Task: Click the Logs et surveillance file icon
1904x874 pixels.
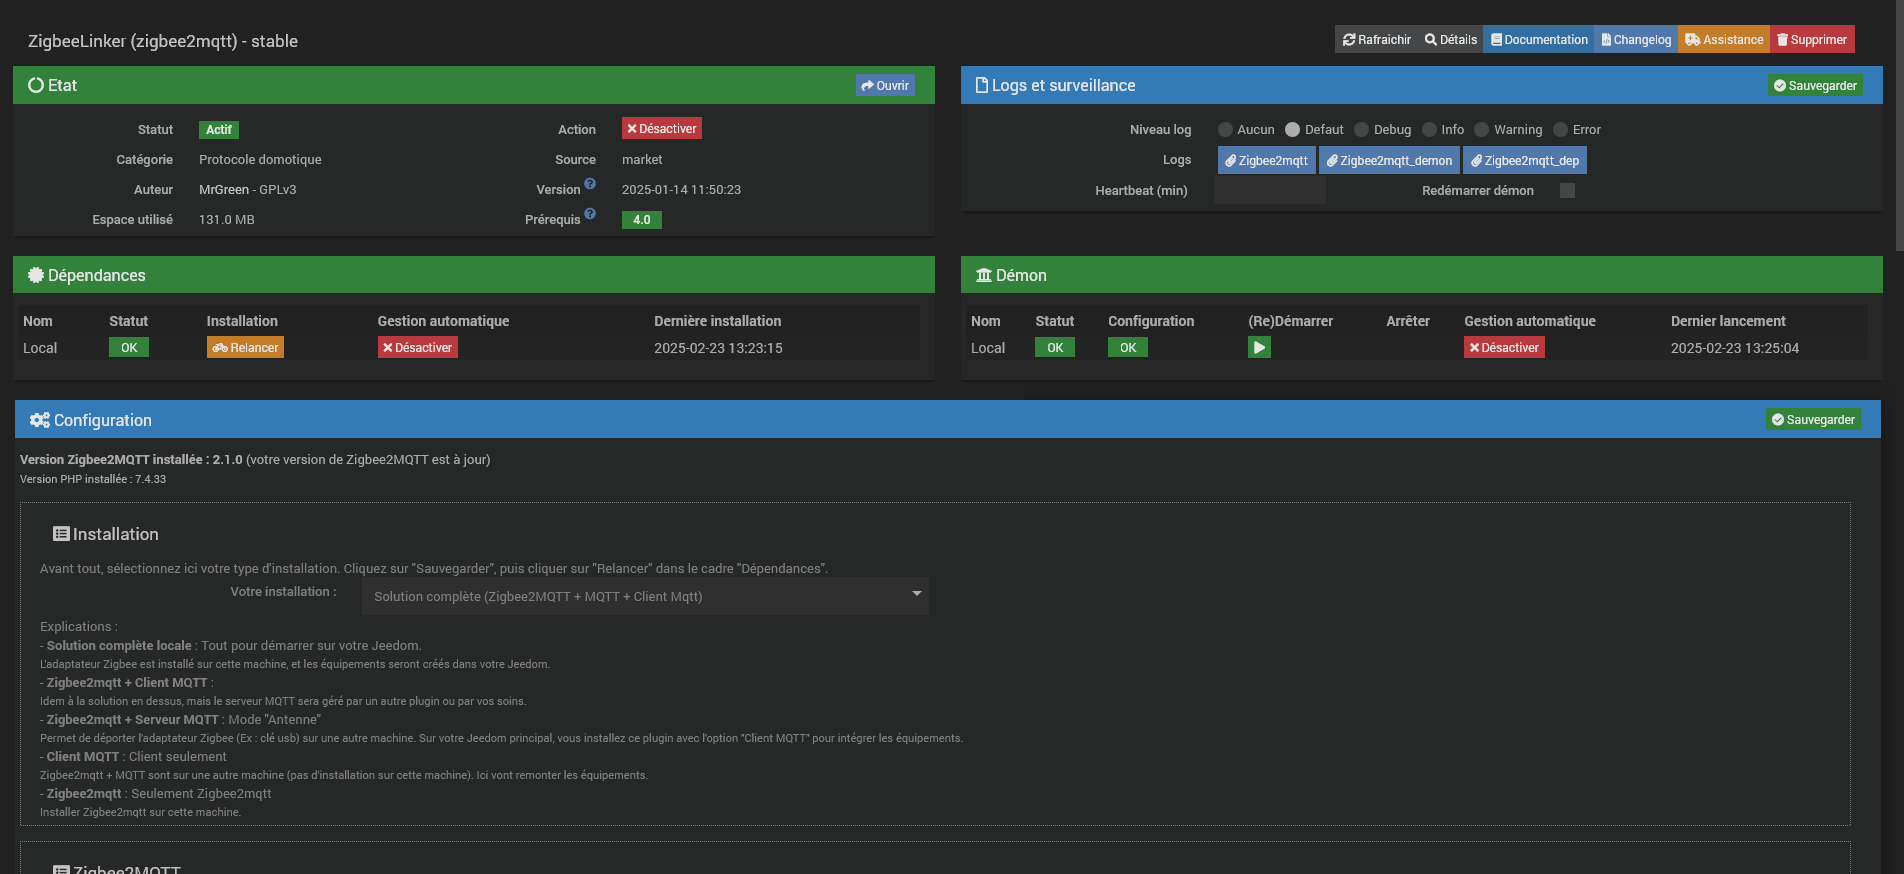Action: click(982, 85)
